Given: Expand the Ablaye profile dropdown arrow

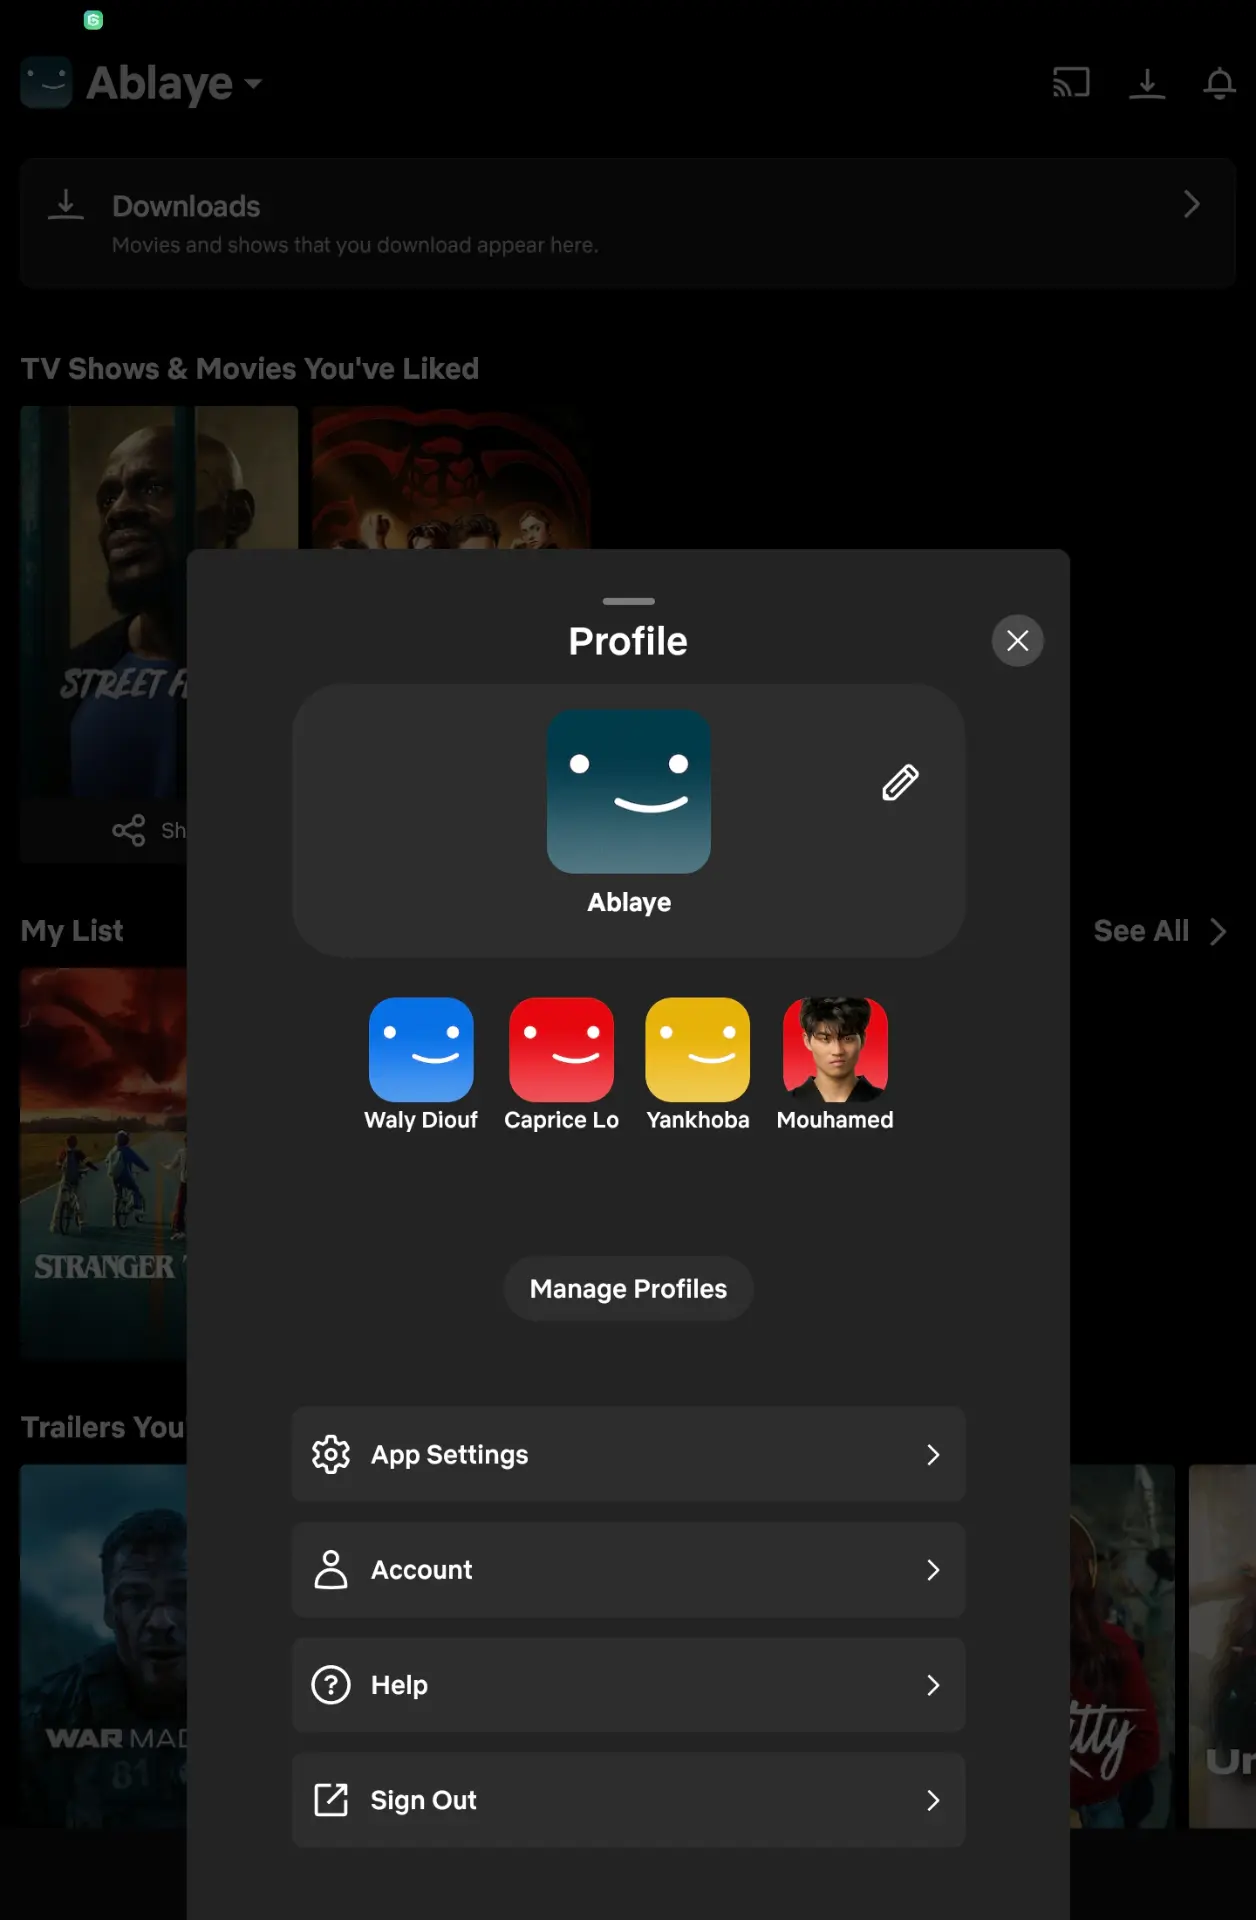Looking at the screenshot, I should [253, 83].
